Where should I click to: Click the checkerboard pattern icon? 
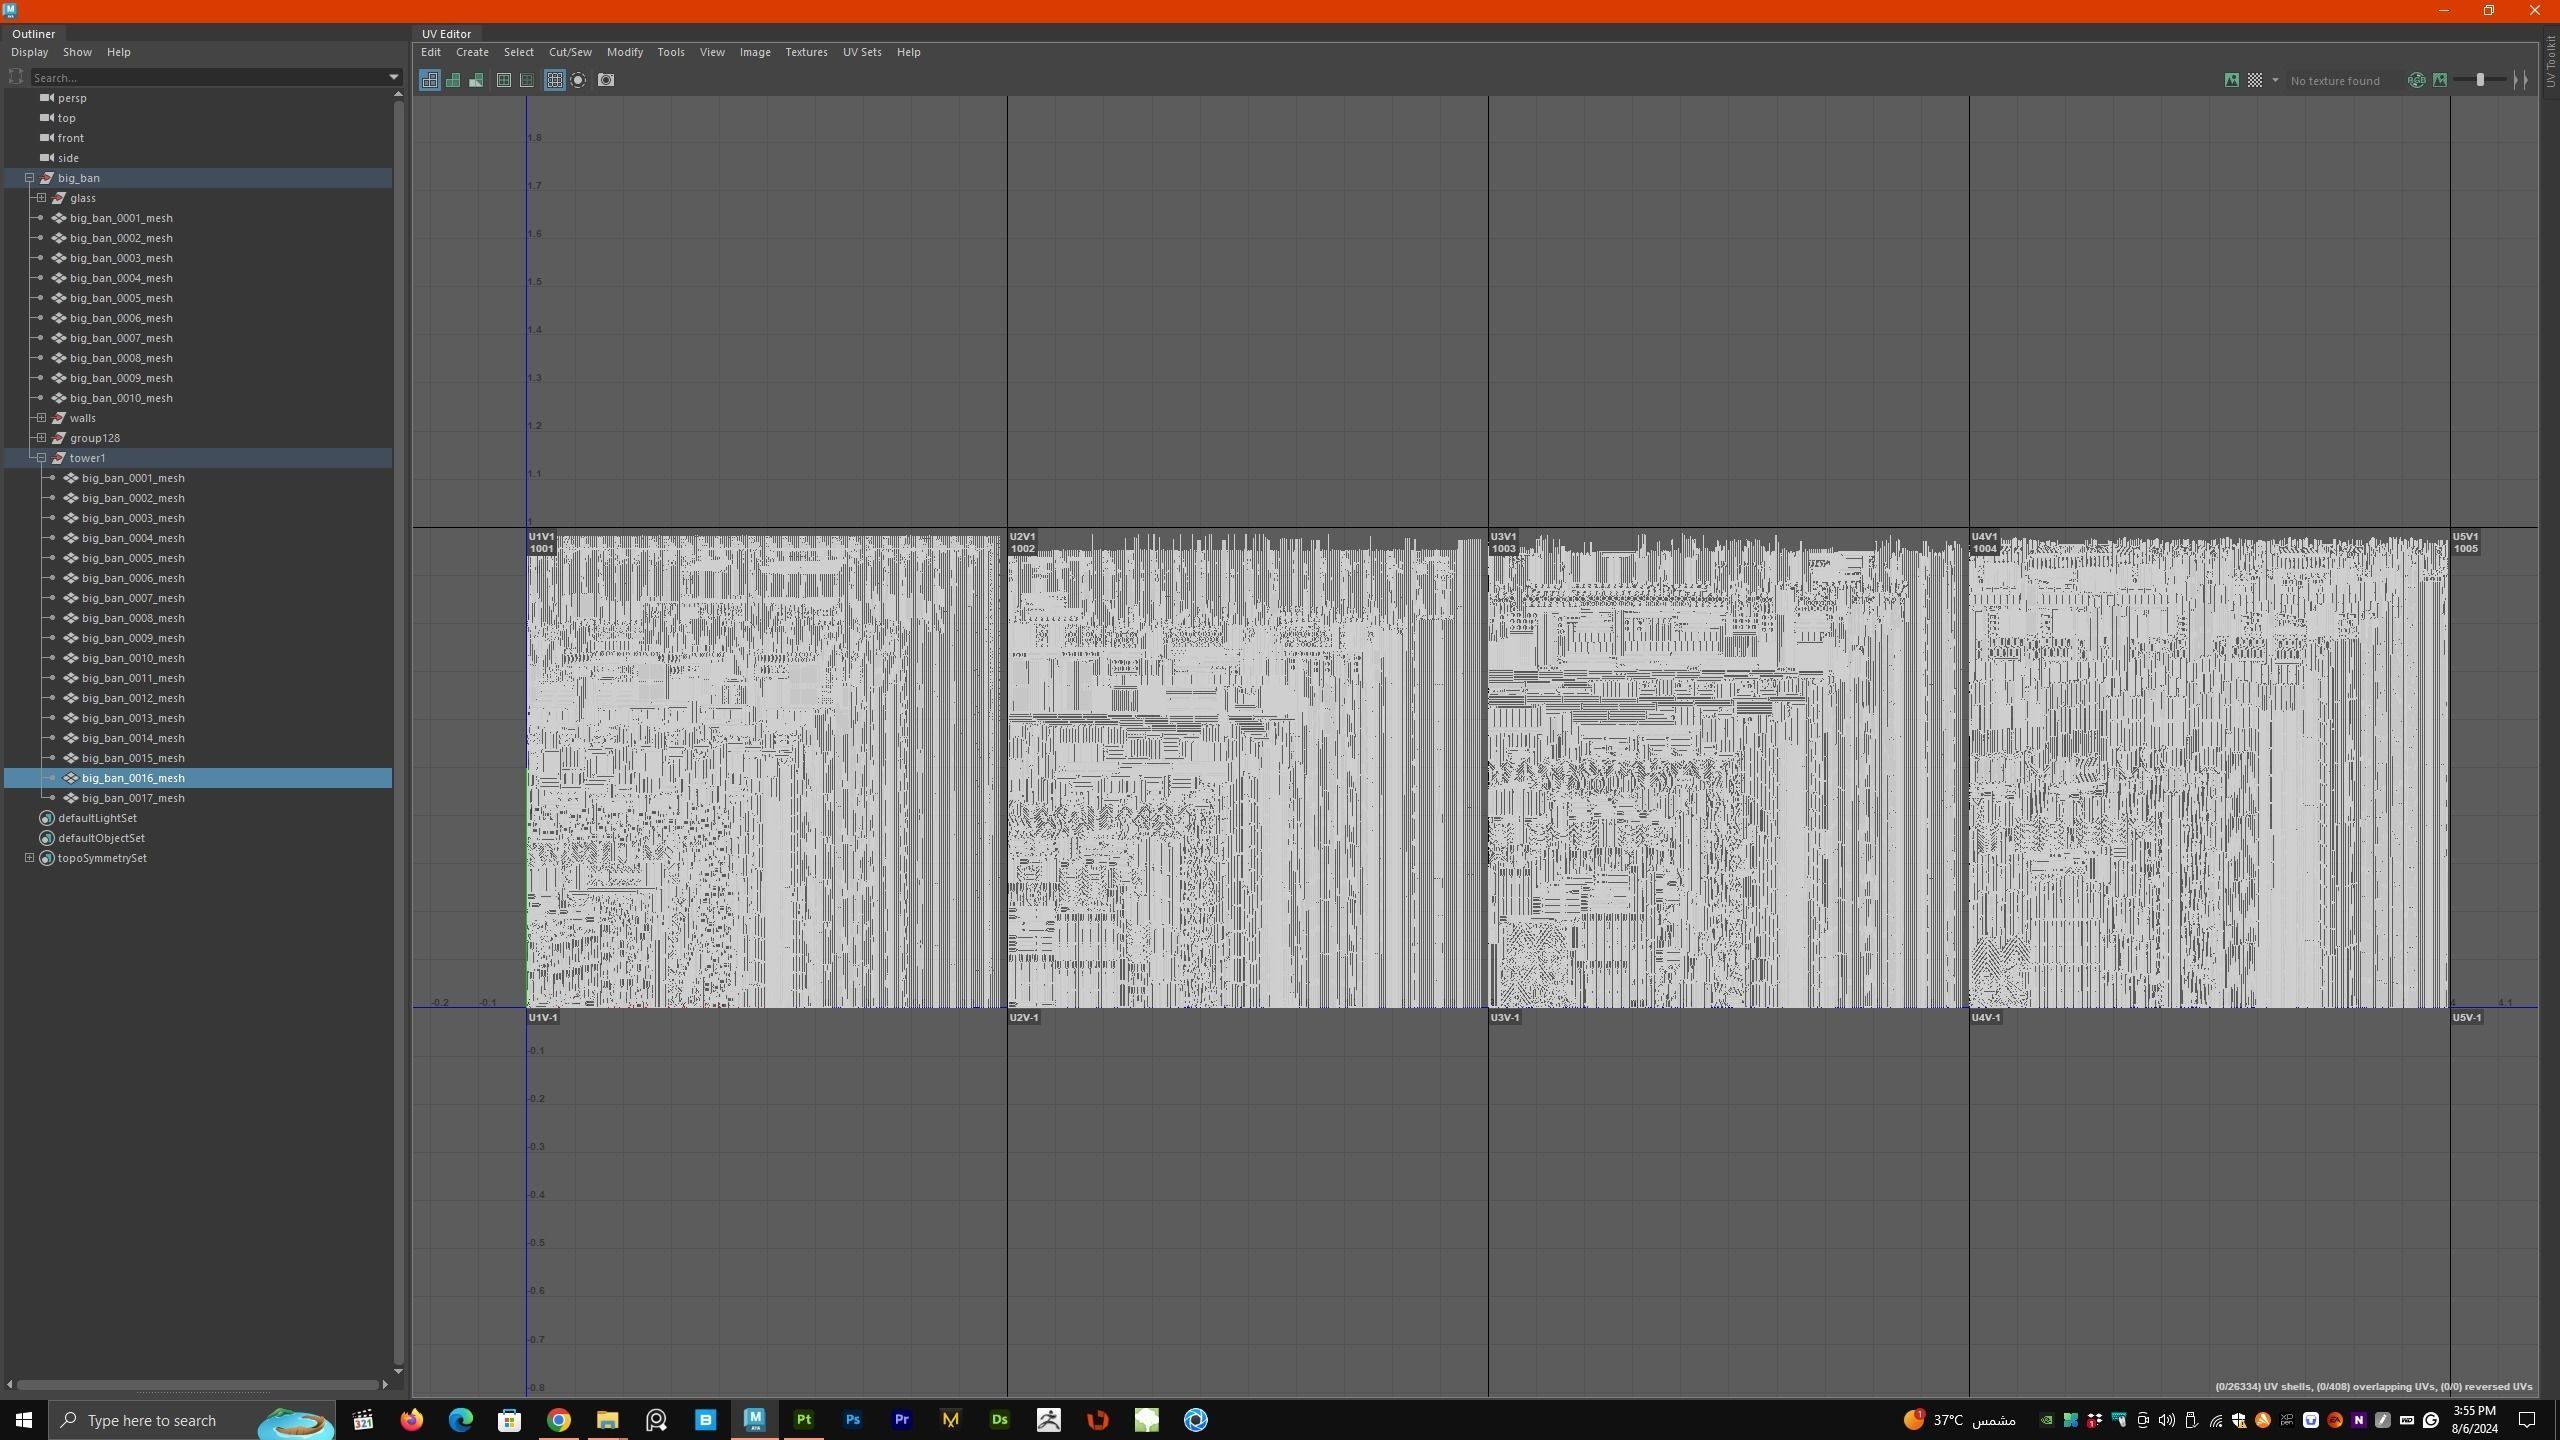click(x=2255, y=80)
